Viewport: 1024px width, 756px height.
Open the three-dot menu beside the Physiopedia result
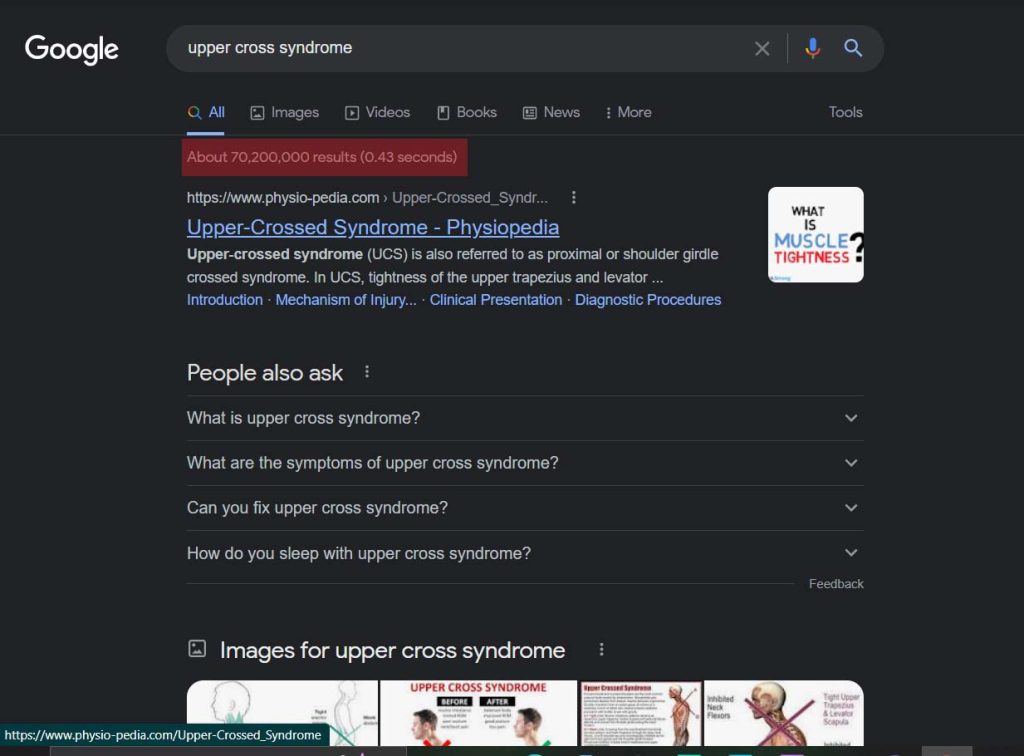tap(573, 197)
